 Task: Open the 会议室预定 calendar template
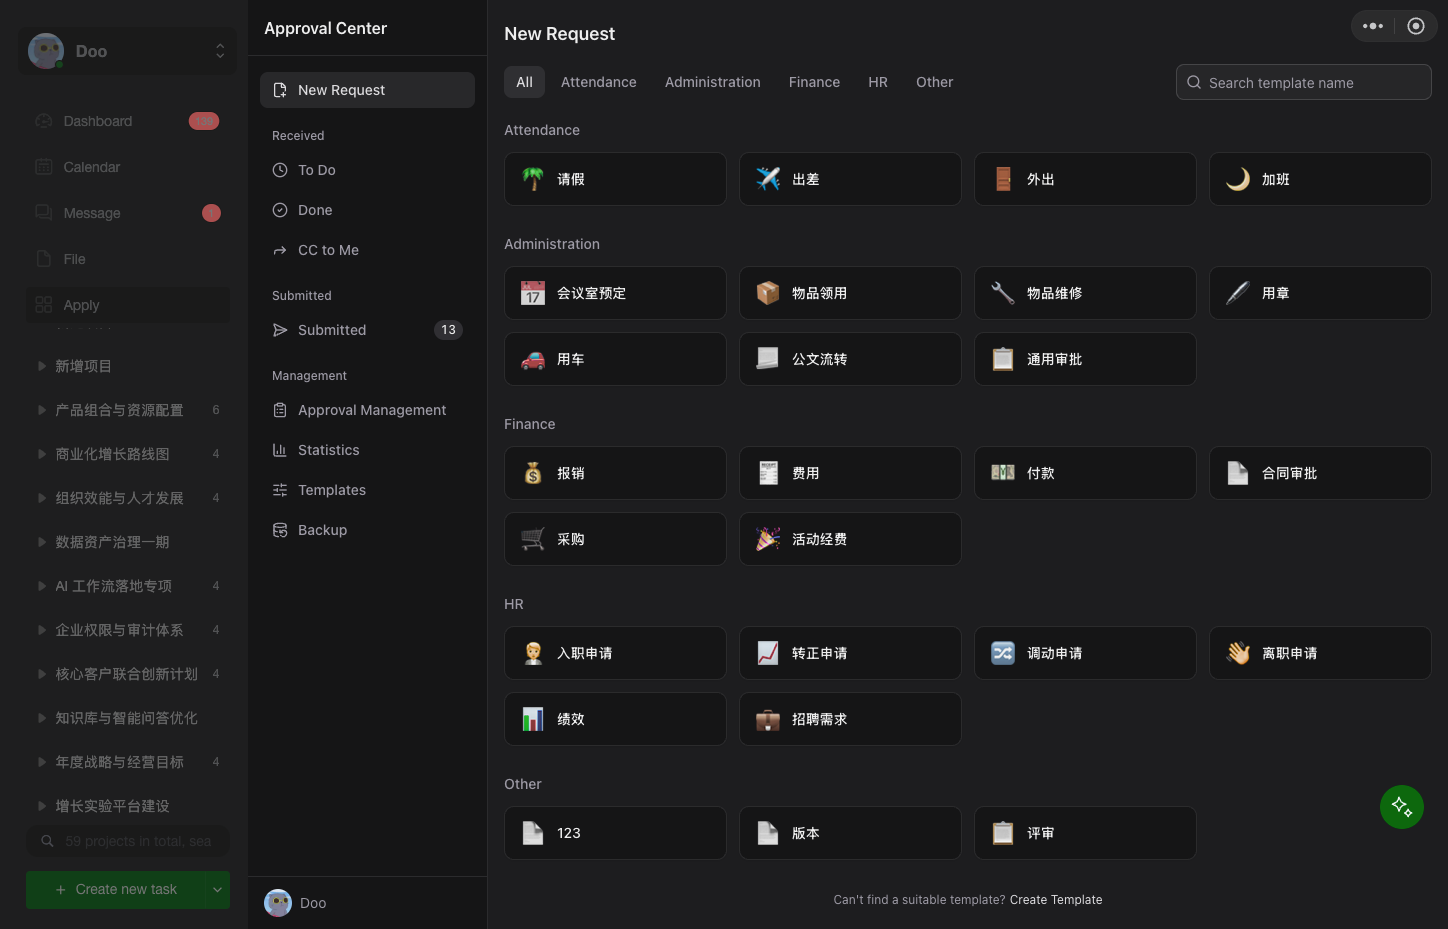(615, 293)
